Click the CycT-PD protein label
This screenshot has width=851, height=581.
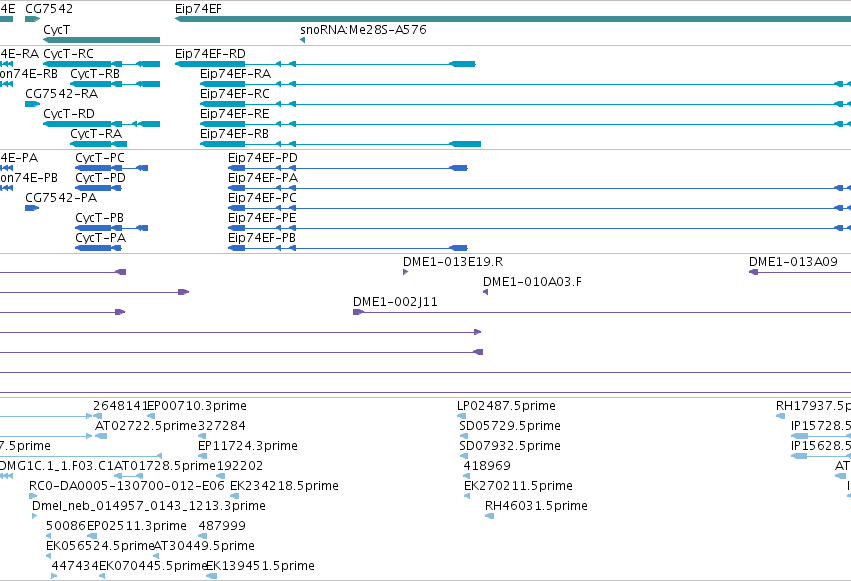[x=100, y=178]
